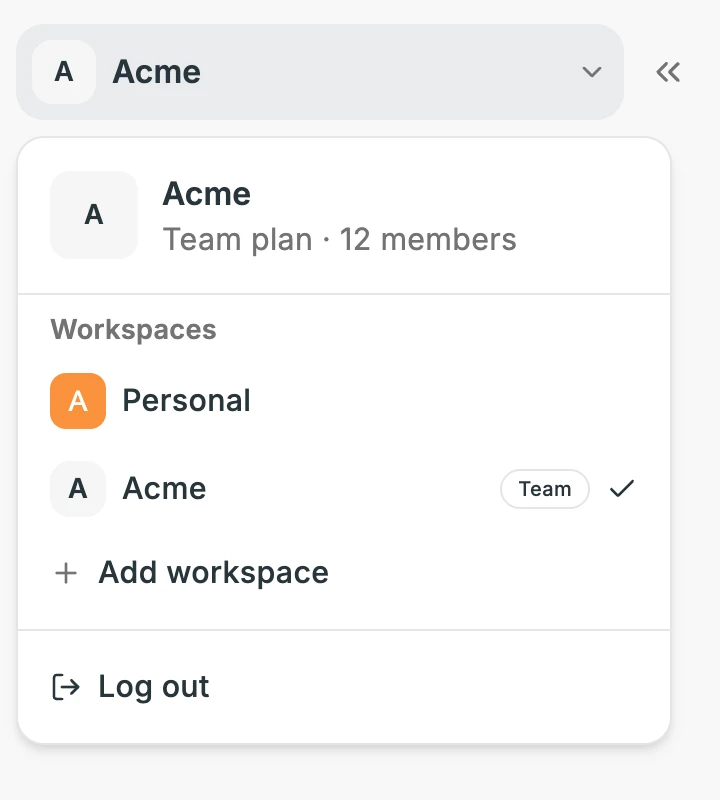Viewport: 720px width, 800px height.
Task: Switch to the Personal workspace
Action: [x=344, y=401]
